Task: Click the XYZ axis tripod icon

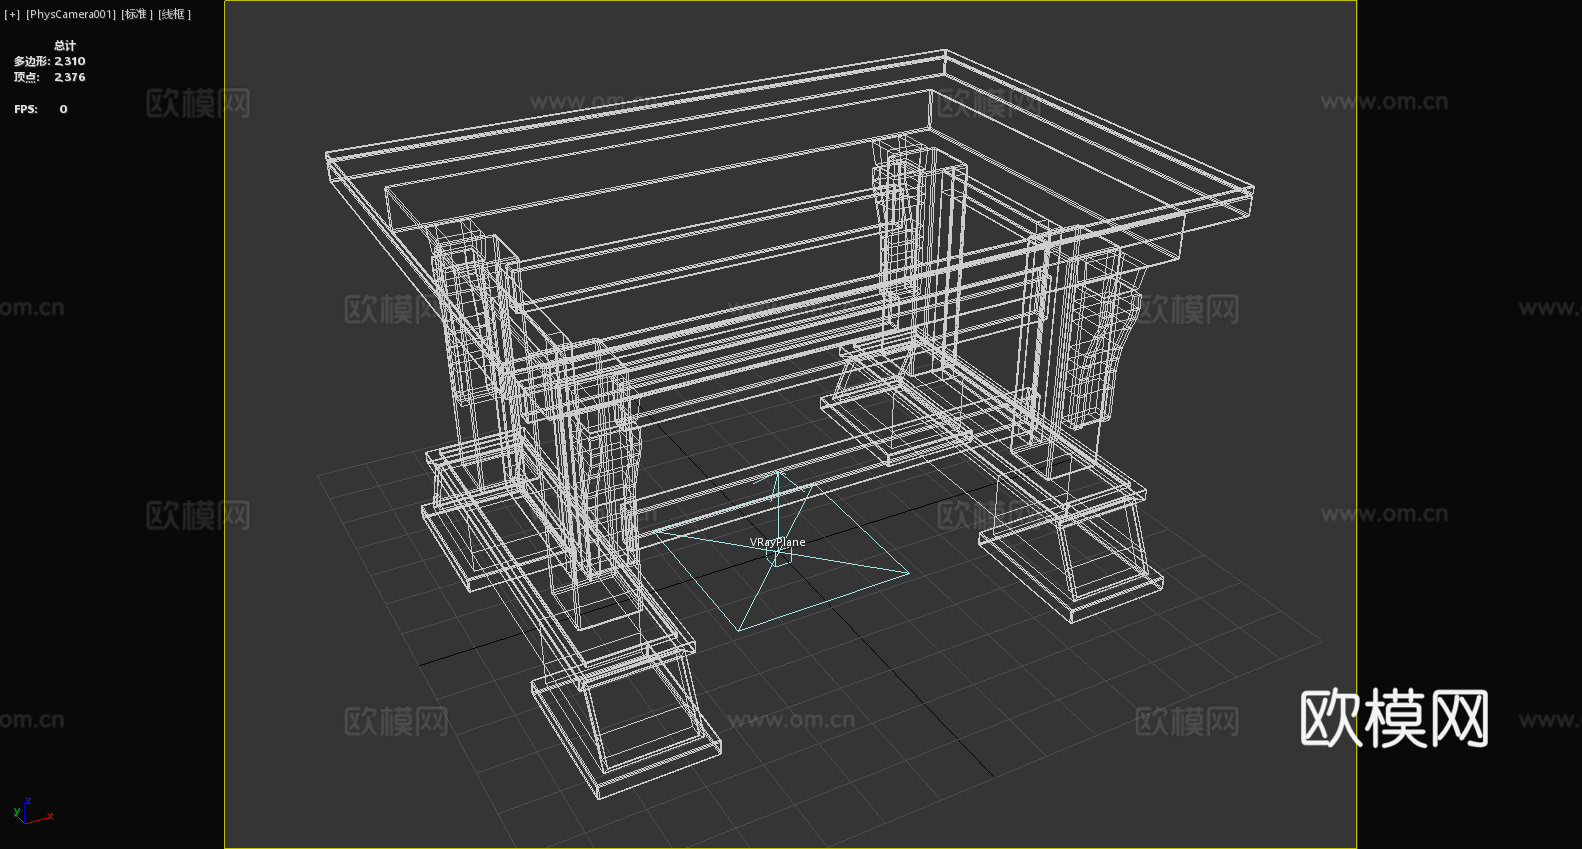Action: [x=32, y=811]
